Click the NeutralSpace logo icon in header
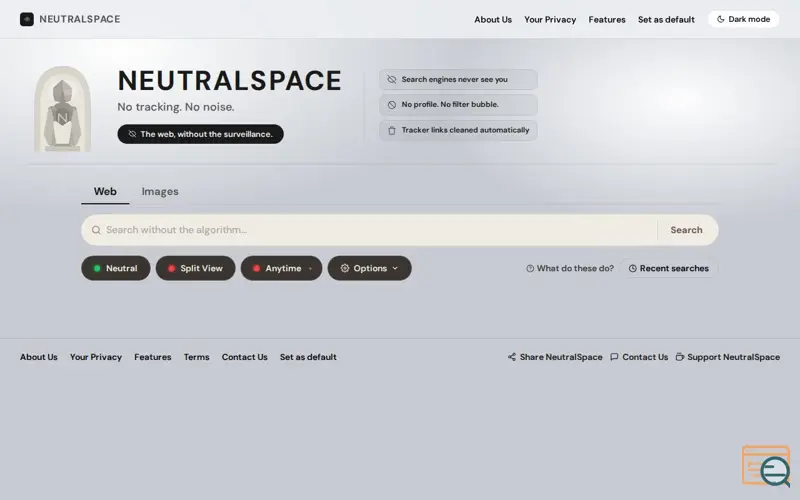 (x=27, y=19)
